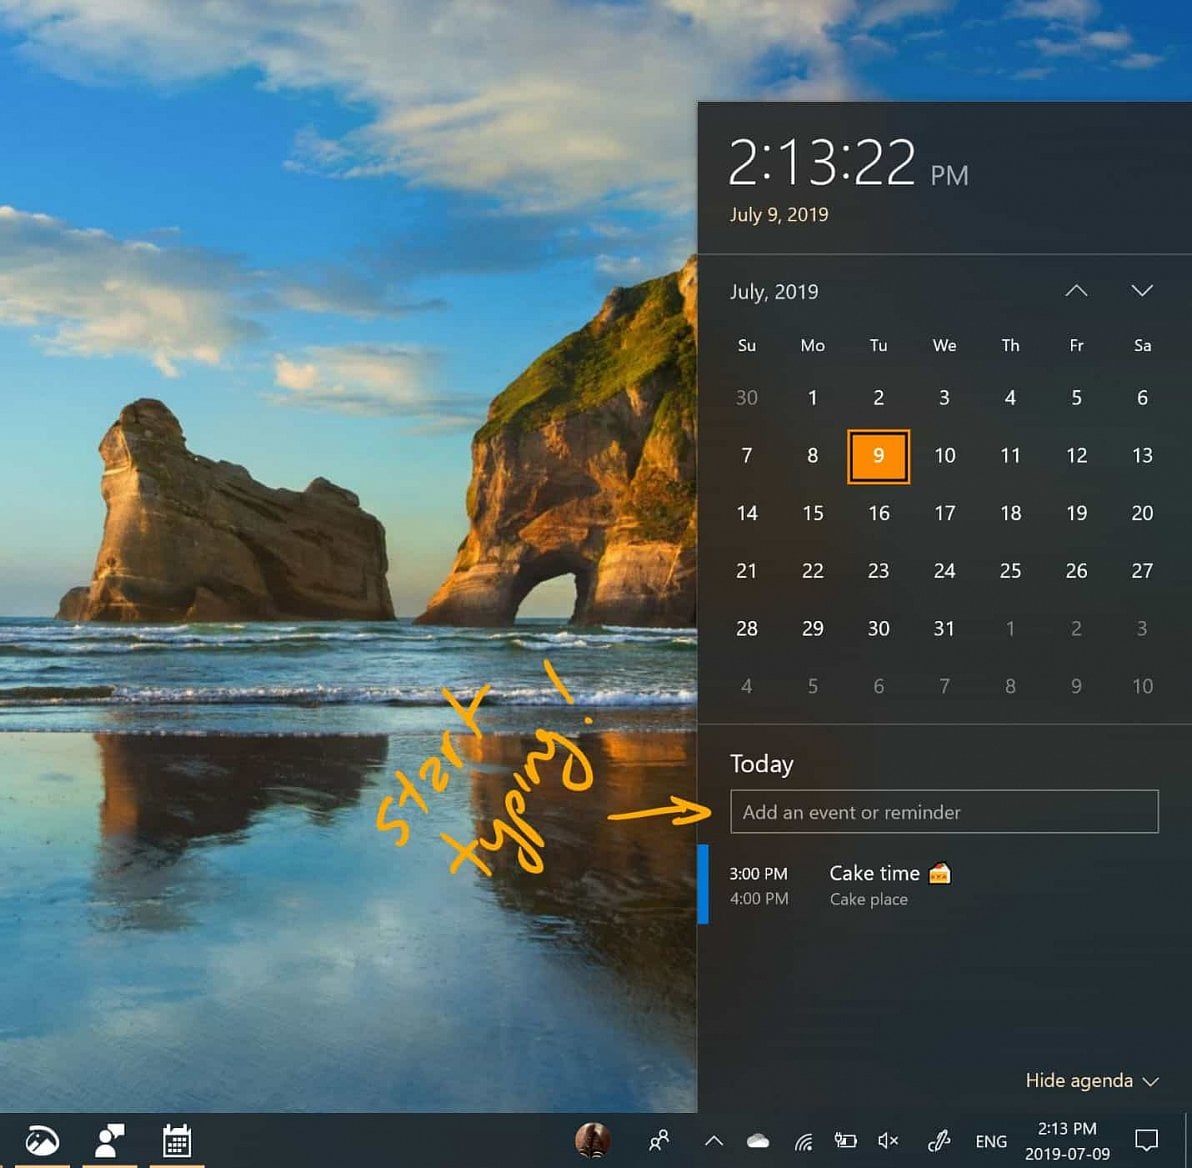Select July 16 on the calendar
Image resolution: width=1192 pixels, height=1168 pixels.
[x=878, y=513]
